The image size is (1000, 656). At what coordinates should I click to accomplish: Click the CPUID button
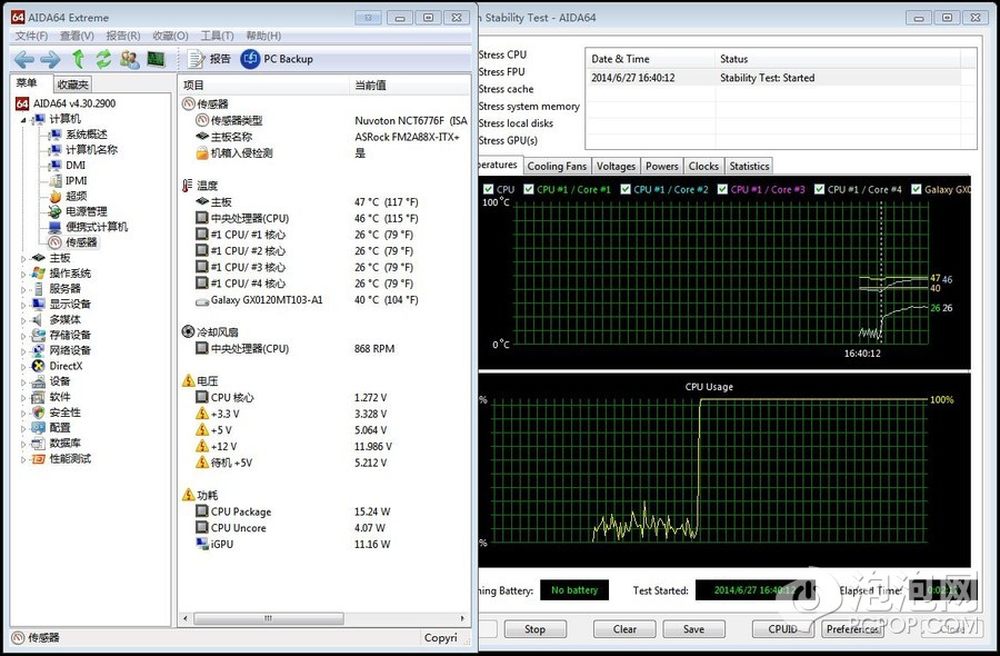click(x=783, y=629)
